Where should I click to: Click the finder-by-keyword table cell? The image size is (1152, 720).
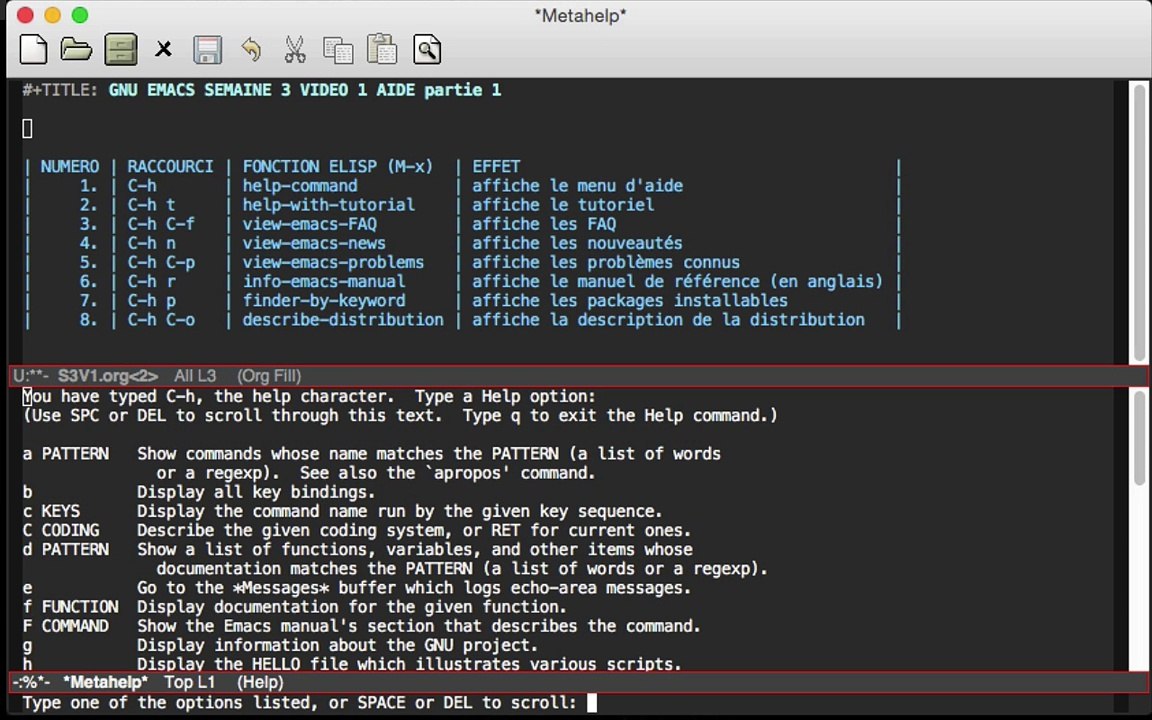coord(323,300)
